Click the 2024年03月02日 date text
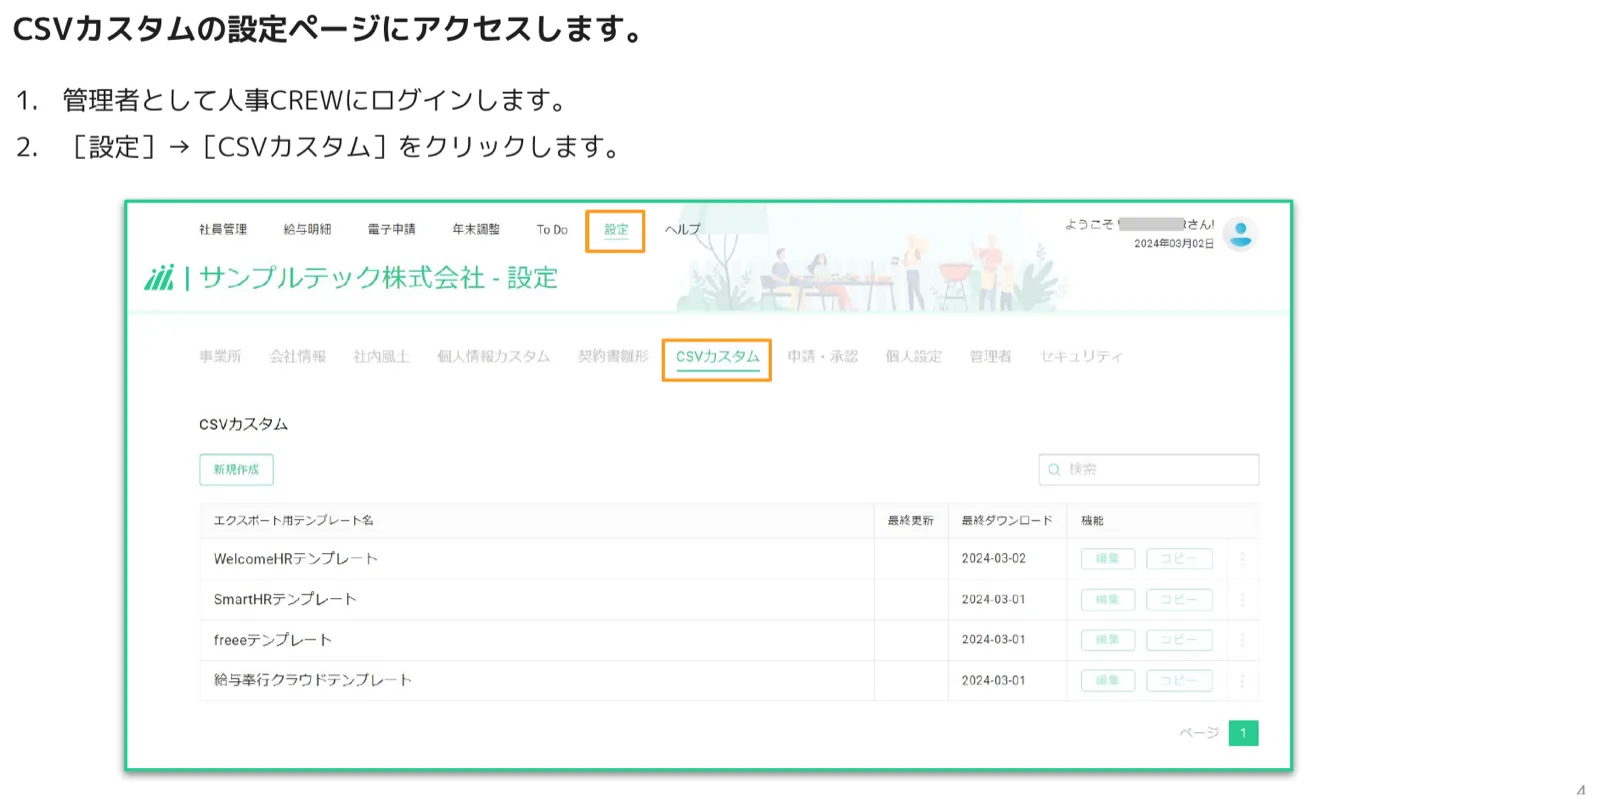Screen dimensions: 1600x808 tap(1173, 244)
